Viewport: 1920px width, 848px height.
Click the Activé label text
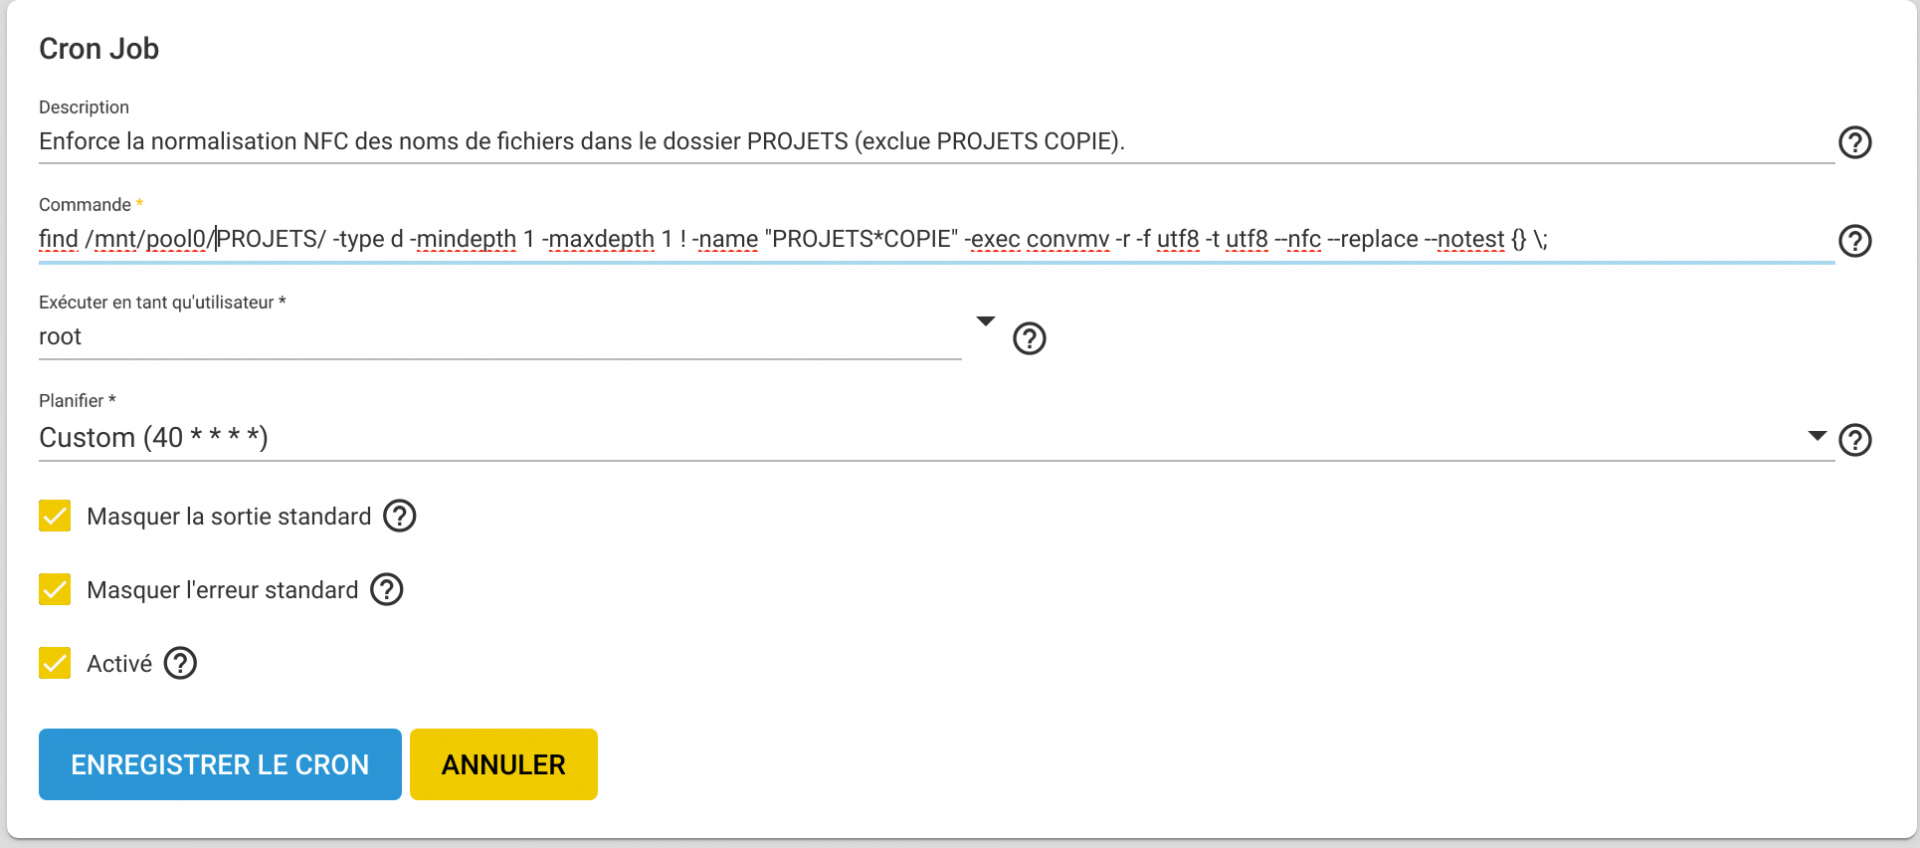[x=119, y=664]
